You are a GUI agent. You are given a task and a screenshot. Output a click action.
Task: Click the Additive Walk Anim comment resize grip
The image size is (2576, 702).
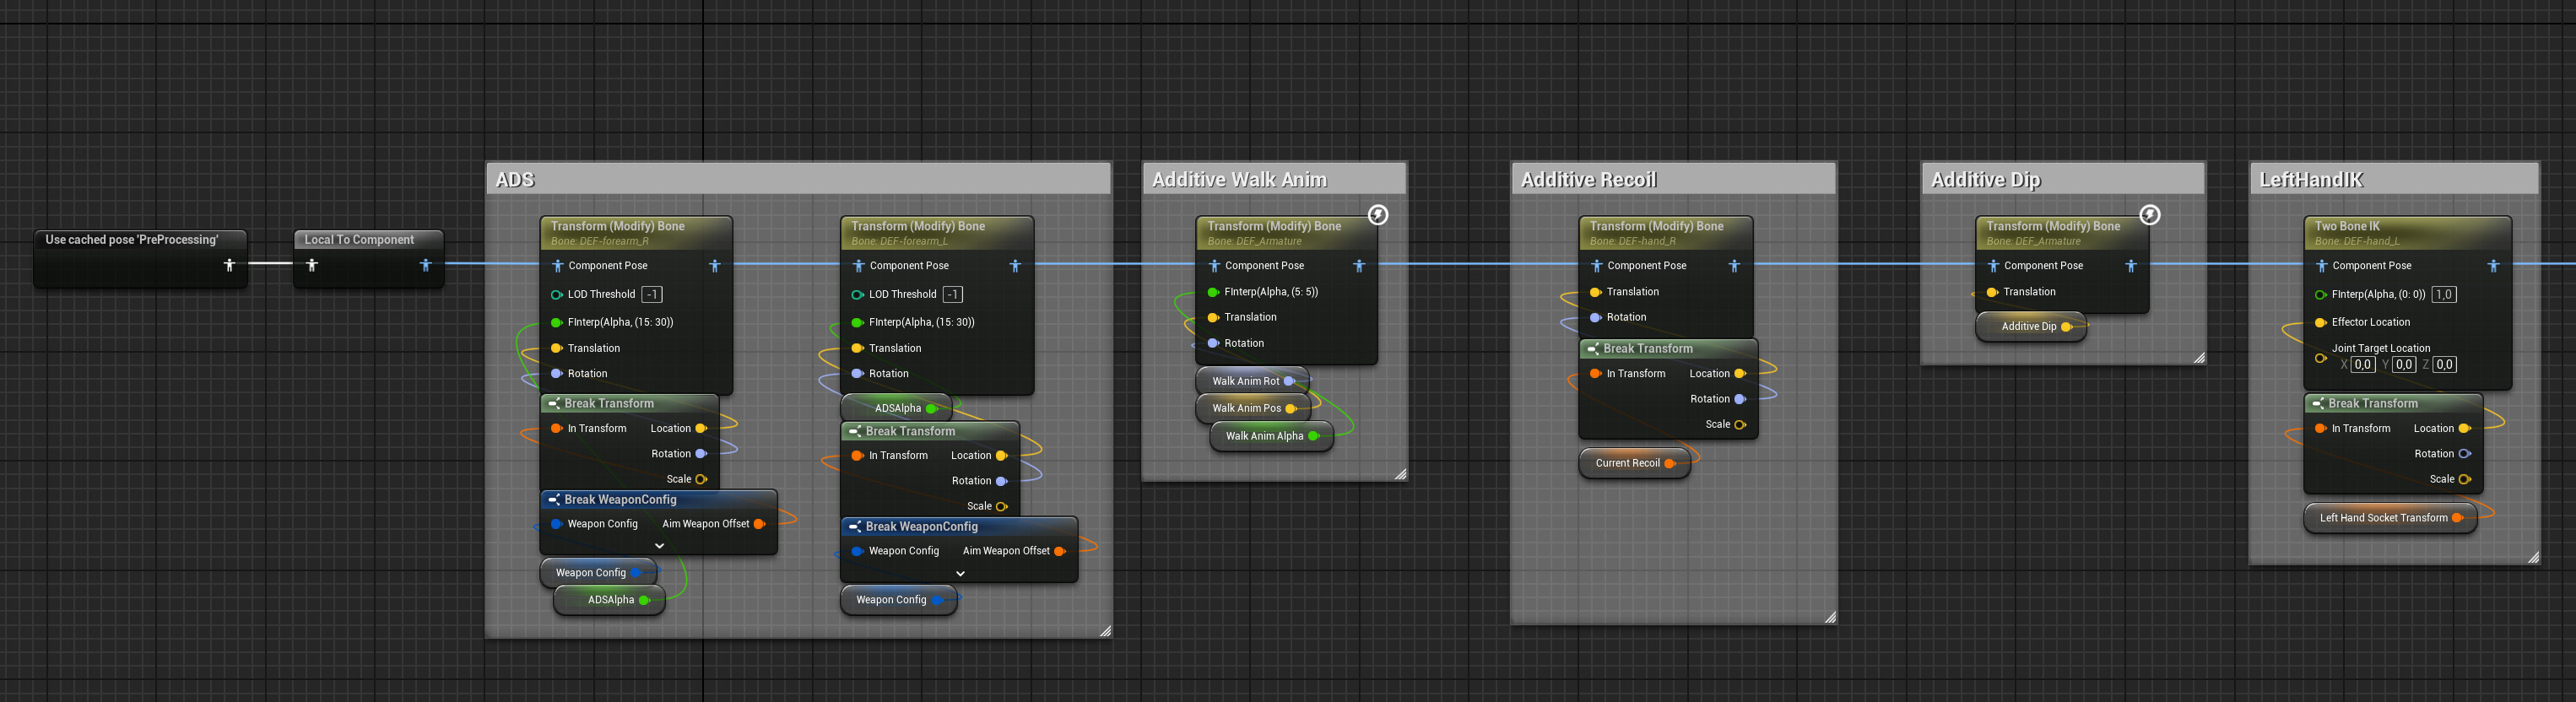(1400, 474)
